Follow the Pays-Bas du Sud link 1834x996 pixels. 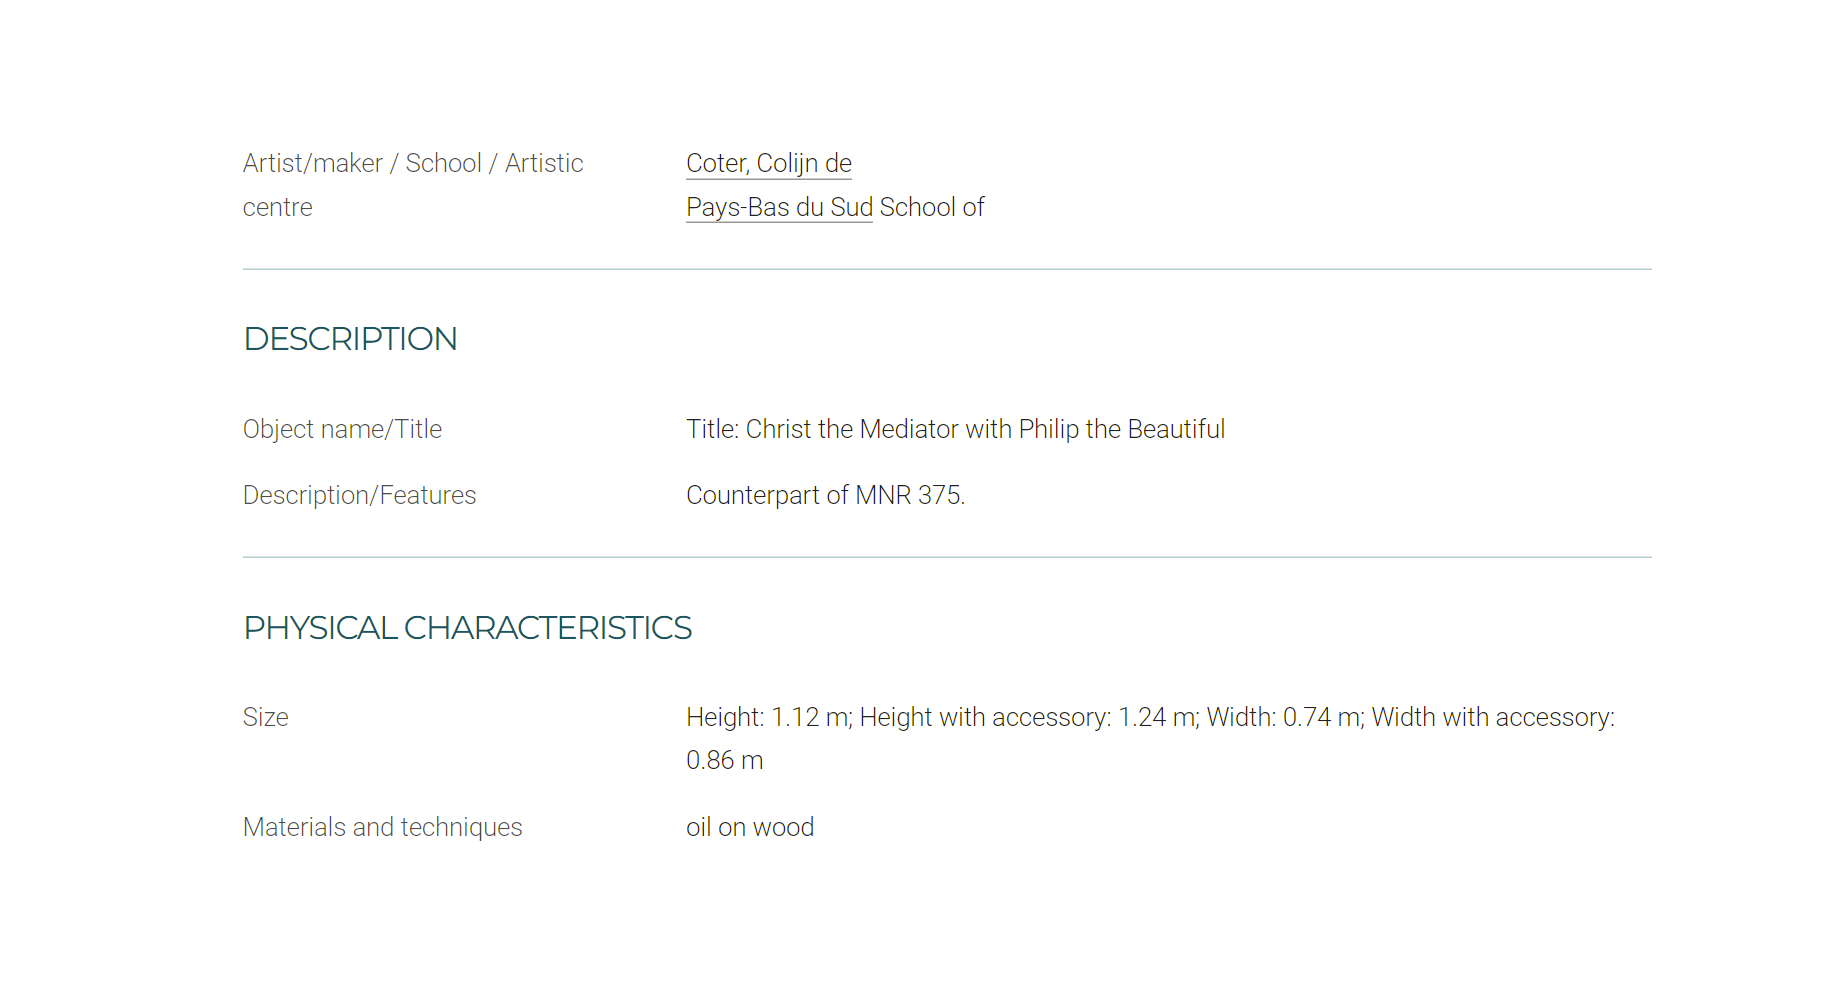[779, 208]
